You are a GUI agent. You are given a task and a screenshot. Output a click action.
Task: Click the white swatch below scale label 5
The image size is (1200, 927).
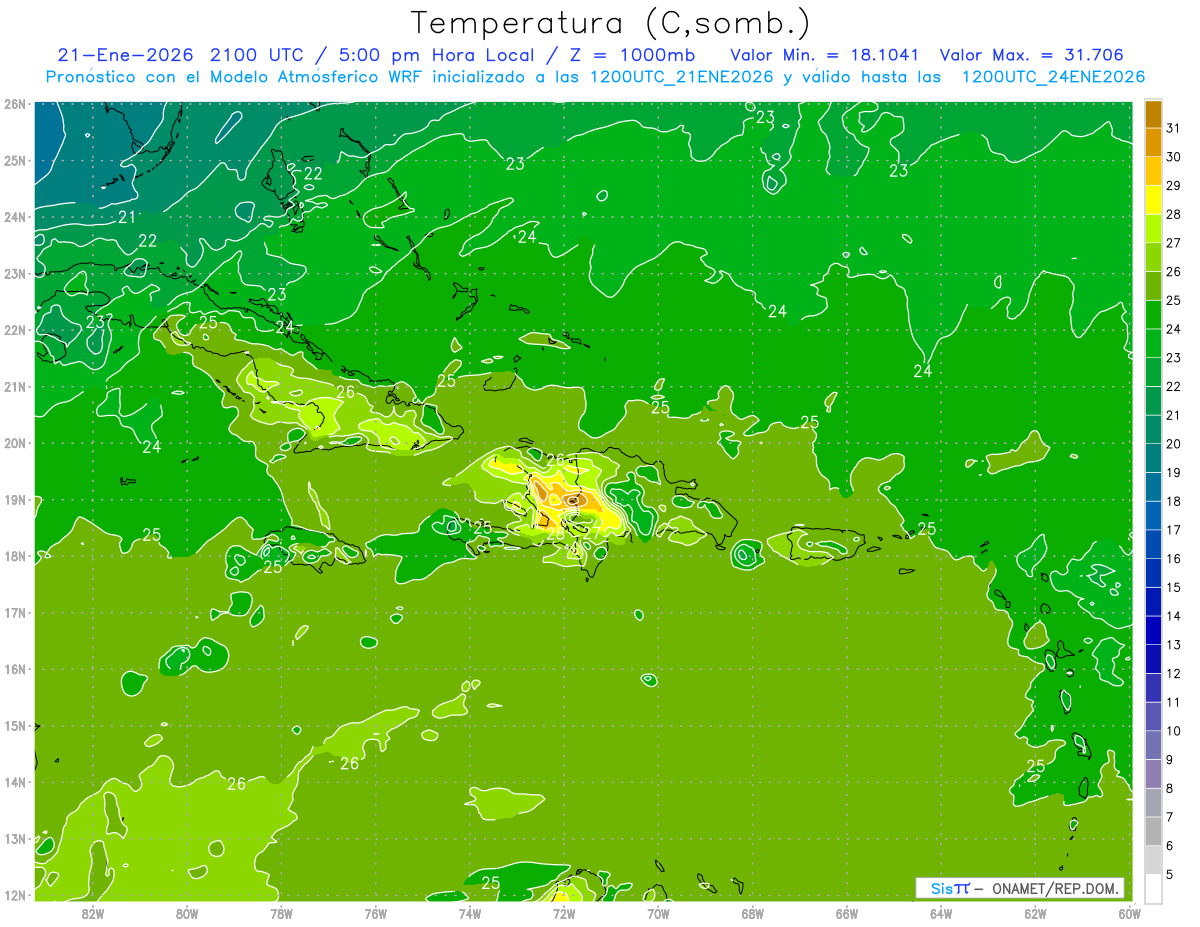(1153, 888)
